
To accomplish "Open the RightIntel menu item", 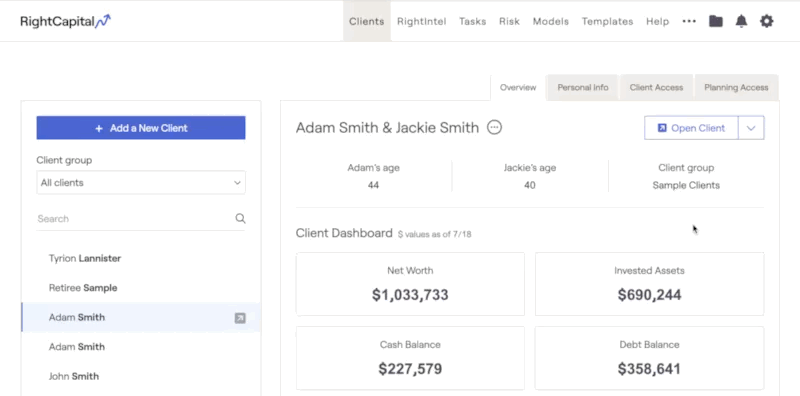I will (x=421, y=21).
